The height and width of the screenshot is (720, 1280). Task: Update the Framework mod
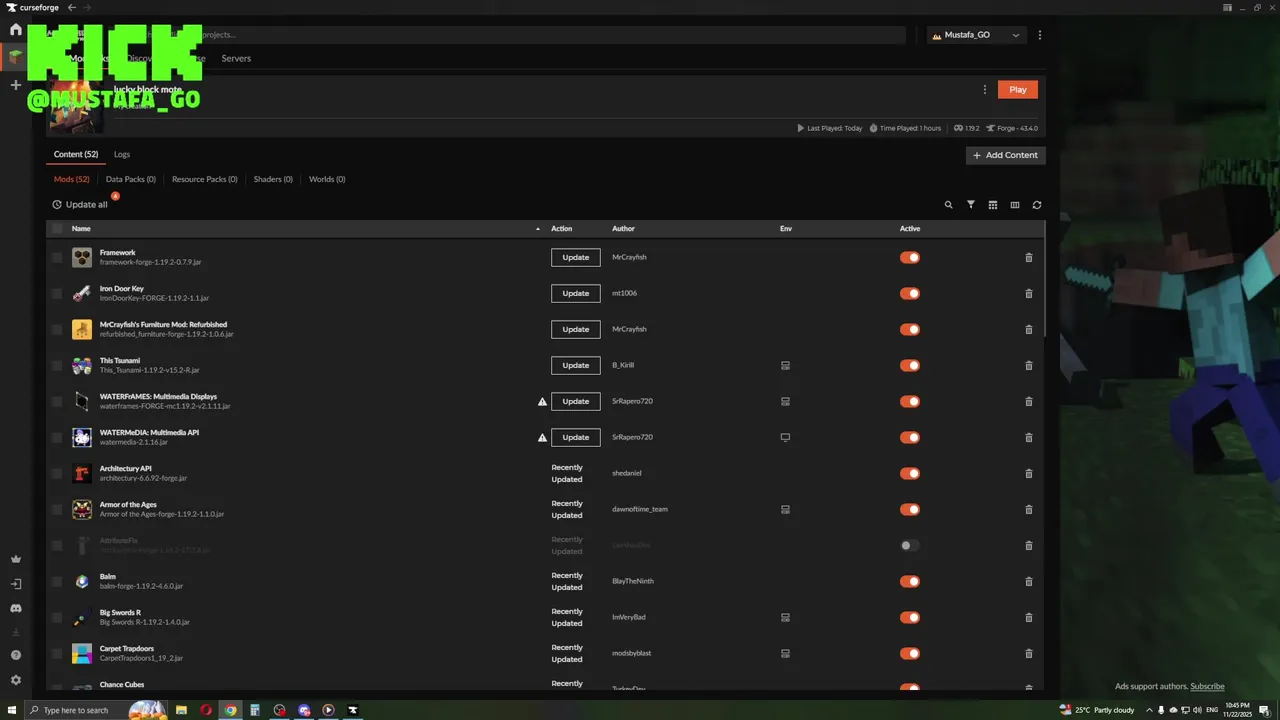576,258
